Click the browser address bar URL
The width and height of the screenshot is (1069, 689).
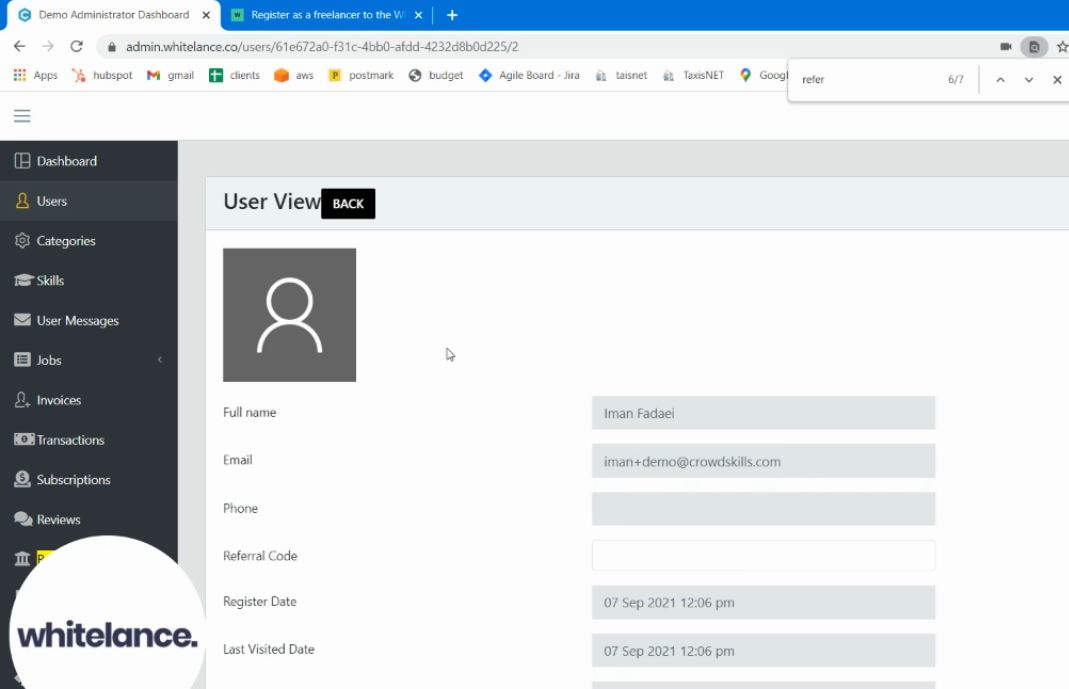click(322, 46)
